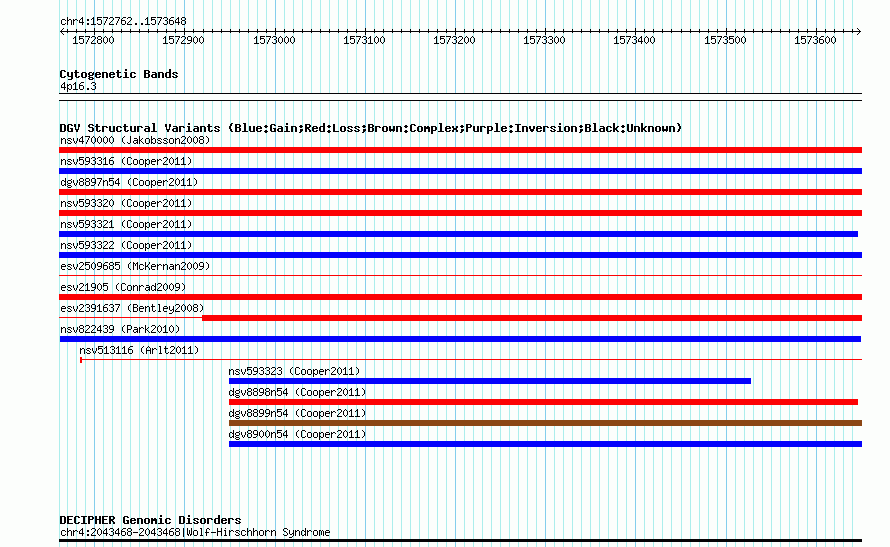Click ruler position 1573500

725,40
